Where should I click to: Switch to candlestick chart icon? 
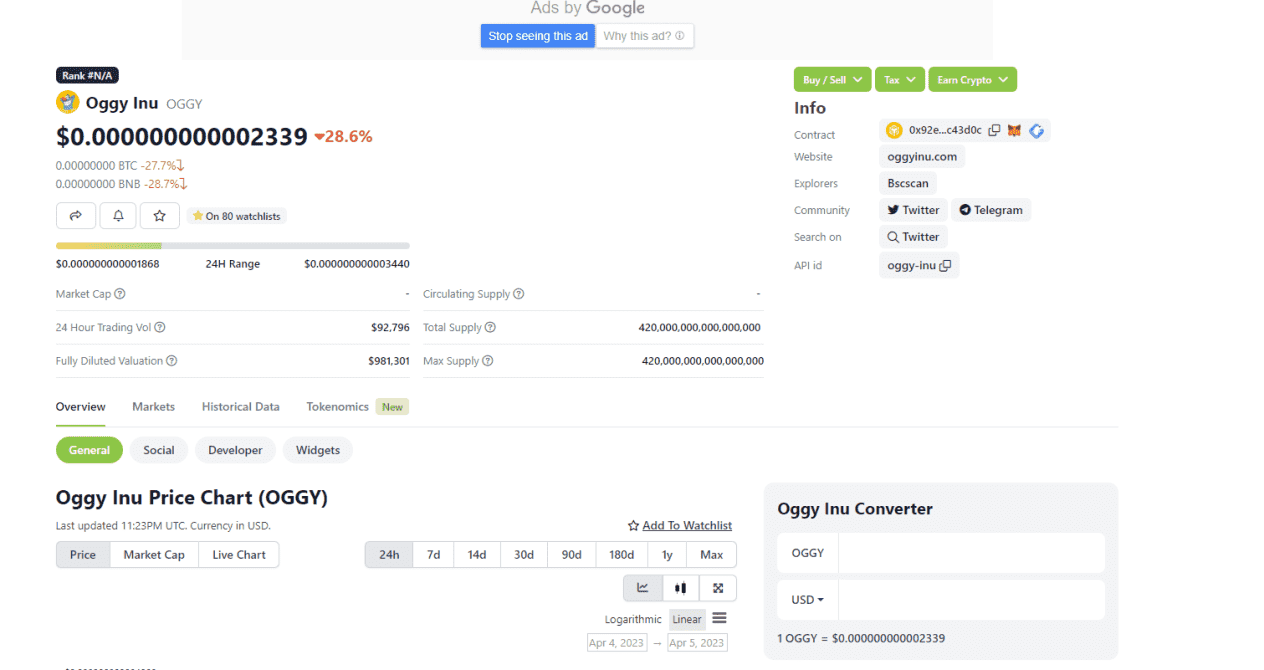[680, 588]
